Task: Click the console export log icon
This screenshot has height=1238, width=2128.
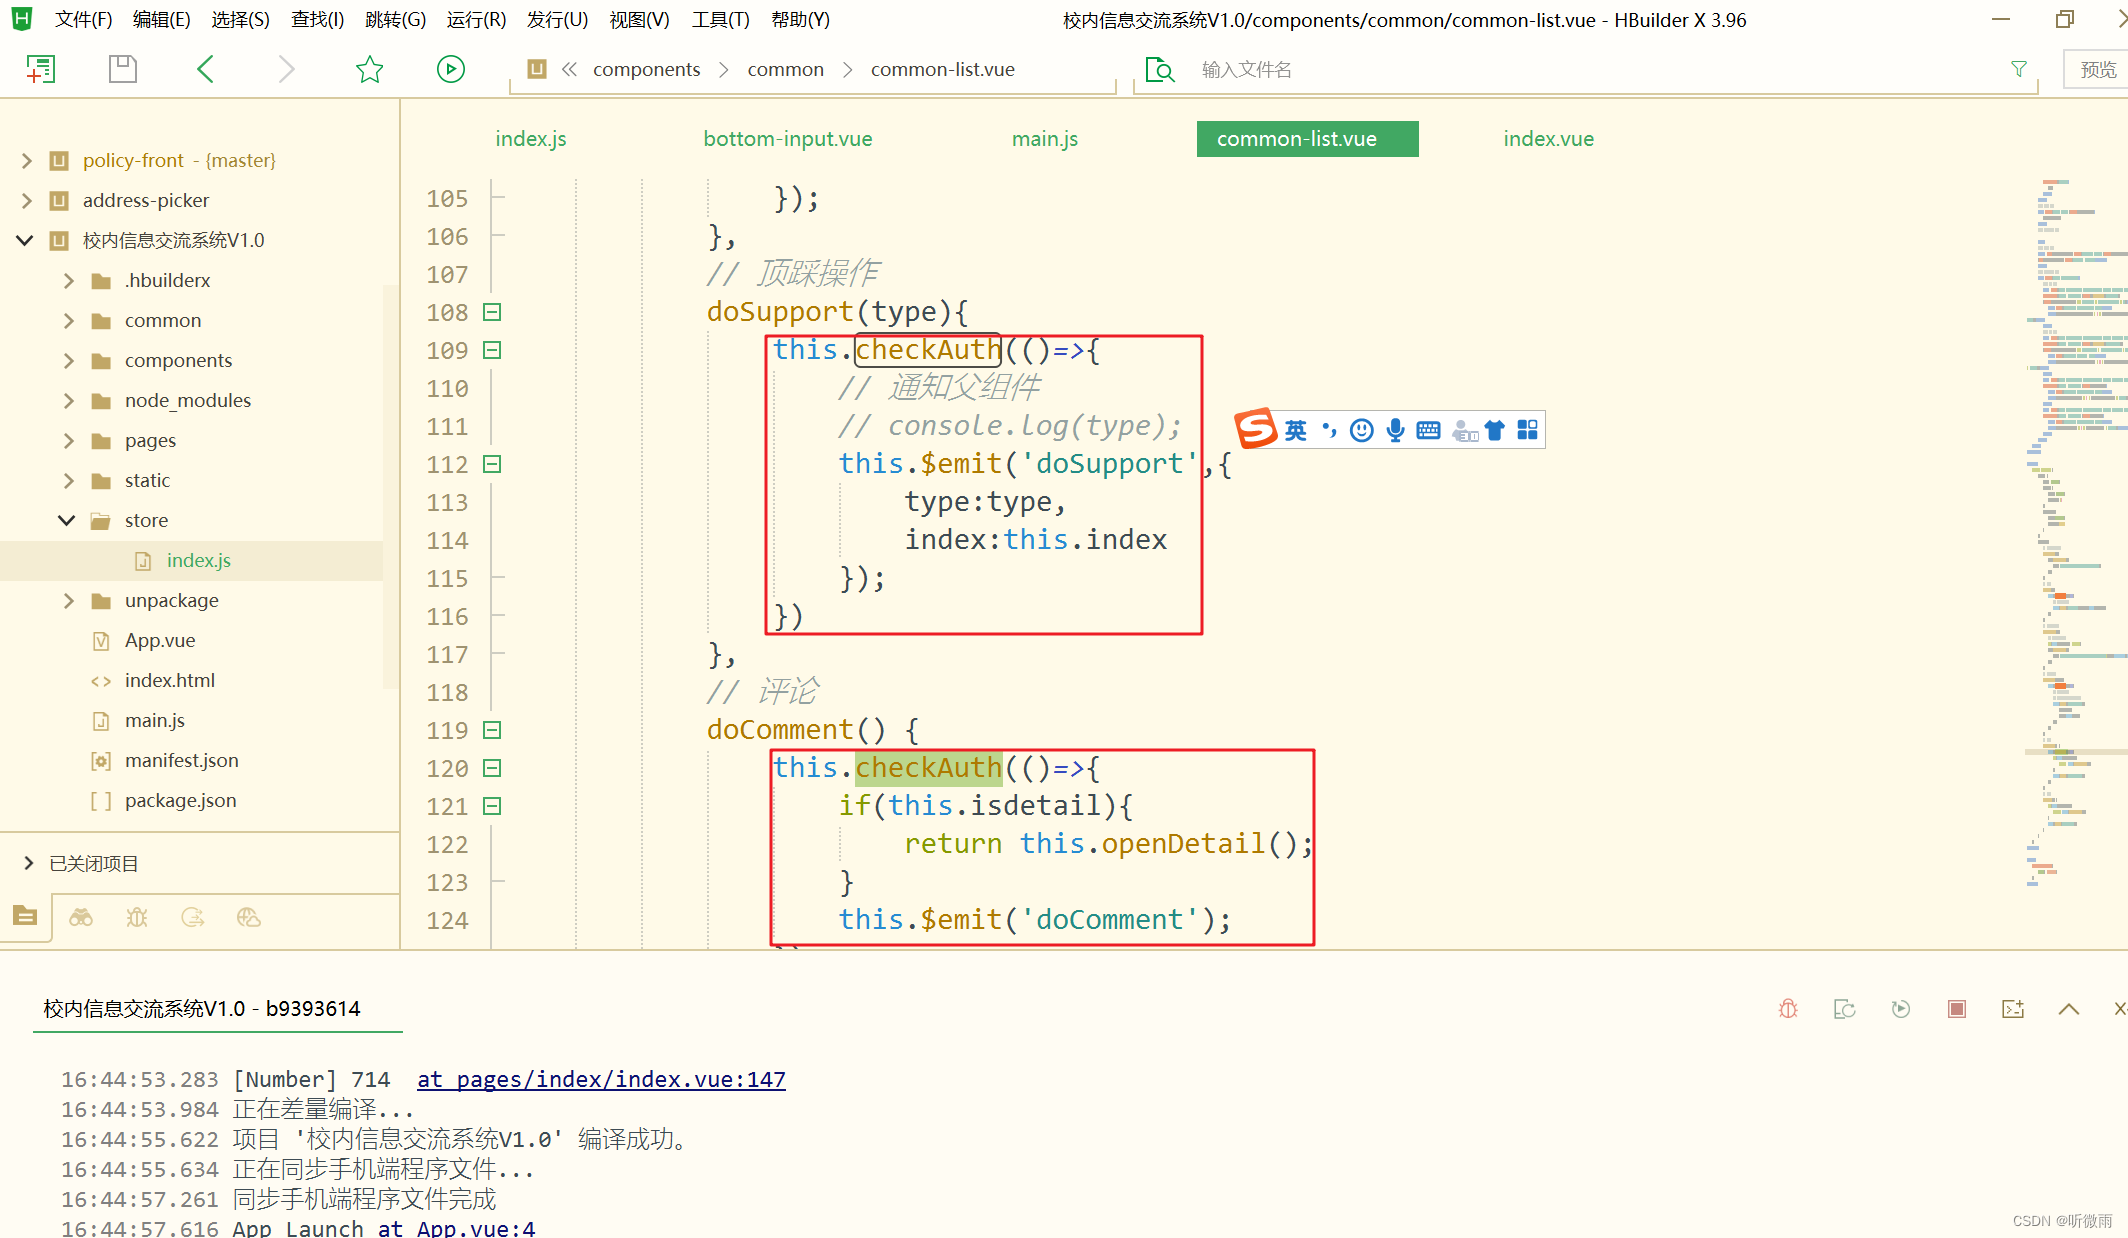Action: [2013, 1009]
